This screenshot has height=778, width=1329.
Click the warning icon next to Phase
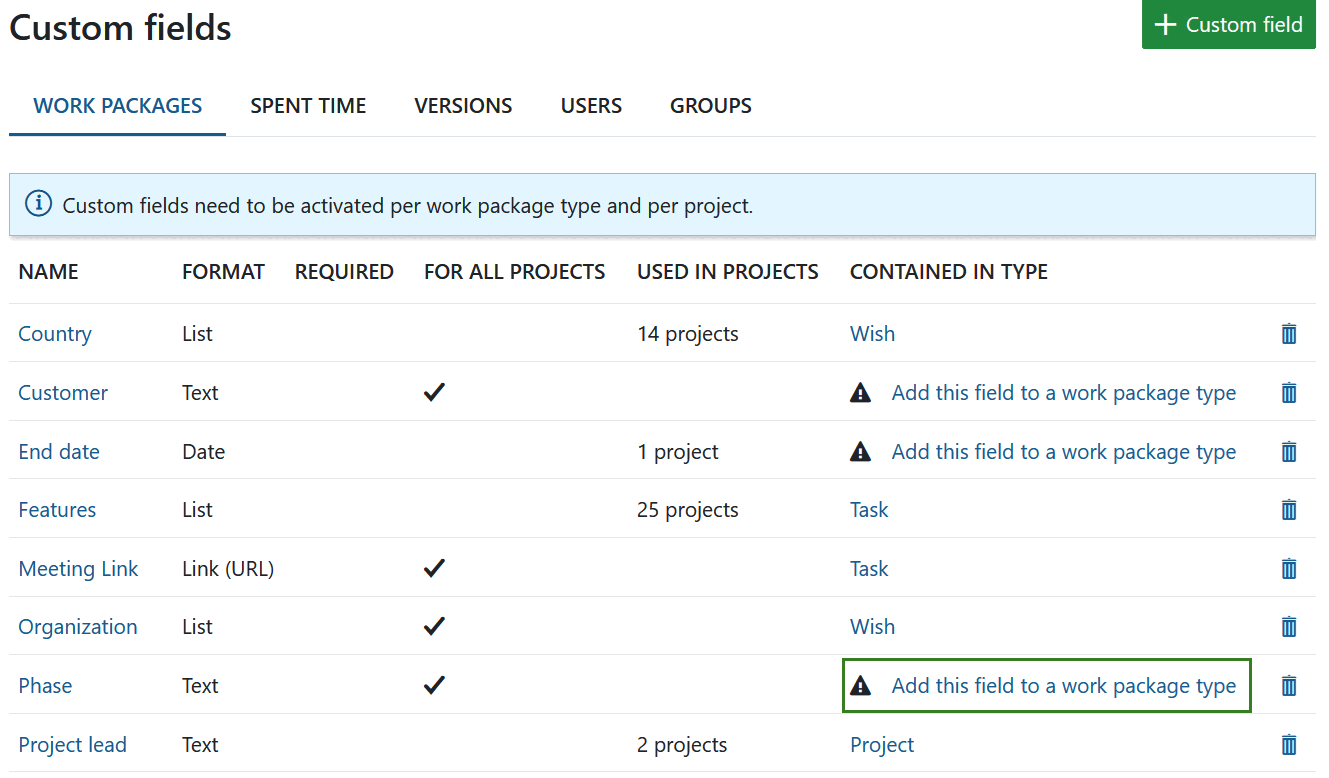[860, 686]
